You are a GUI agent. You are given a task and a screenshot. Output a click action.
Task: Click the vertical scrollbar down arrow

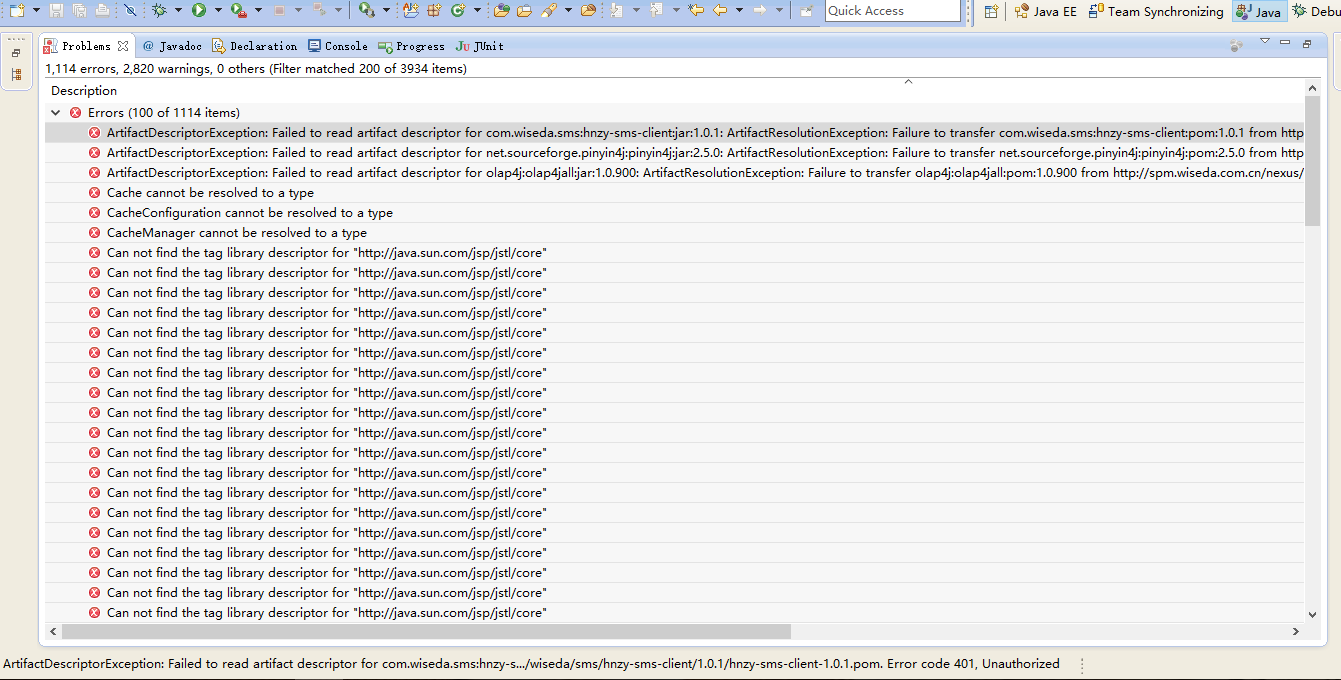click(1313, 615)
